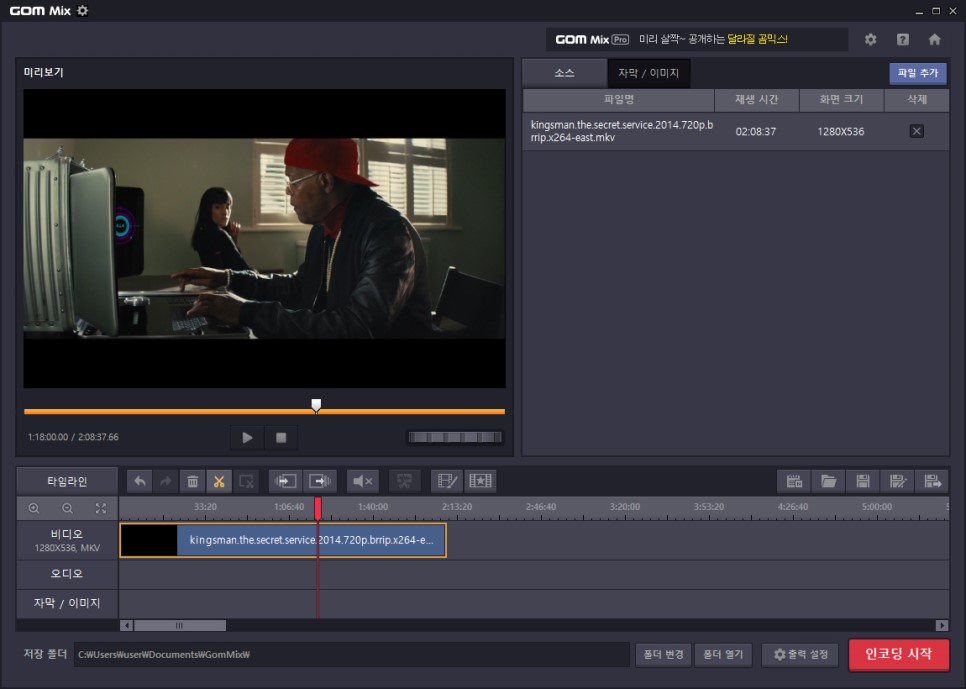Remove the kingsman file with X button

(916, 131)
